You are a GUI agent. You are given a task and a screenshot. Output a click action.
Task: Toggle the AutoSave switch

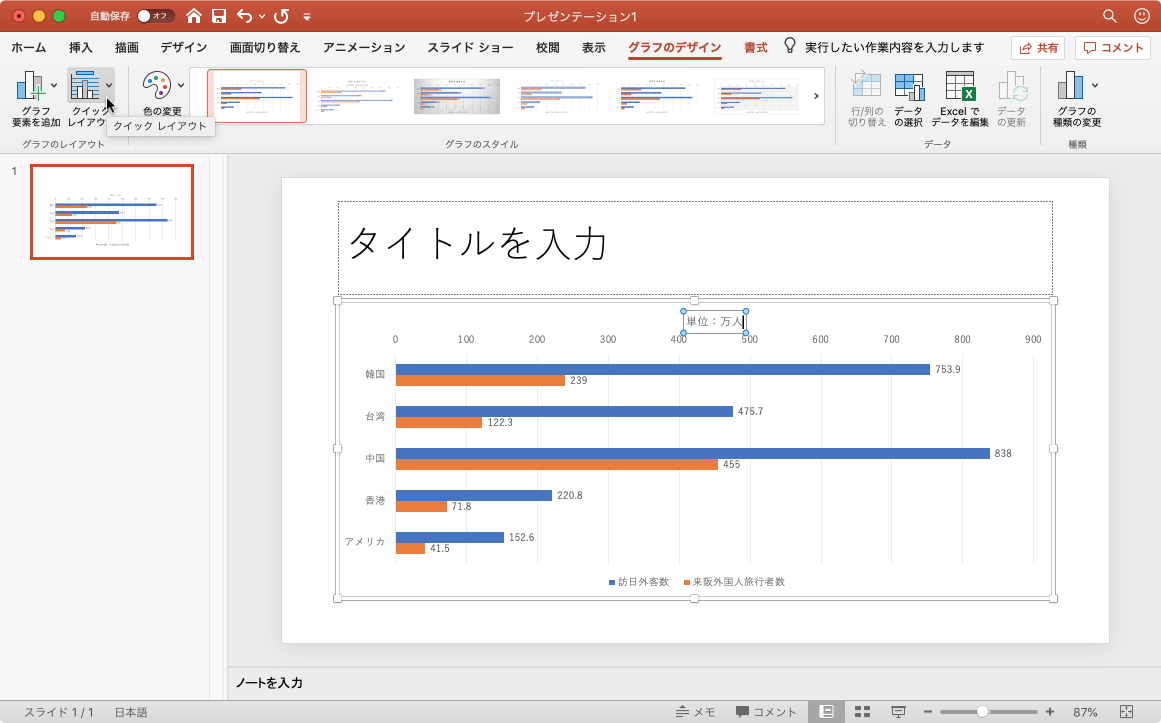pyautogui.click(x=155, y=16)
